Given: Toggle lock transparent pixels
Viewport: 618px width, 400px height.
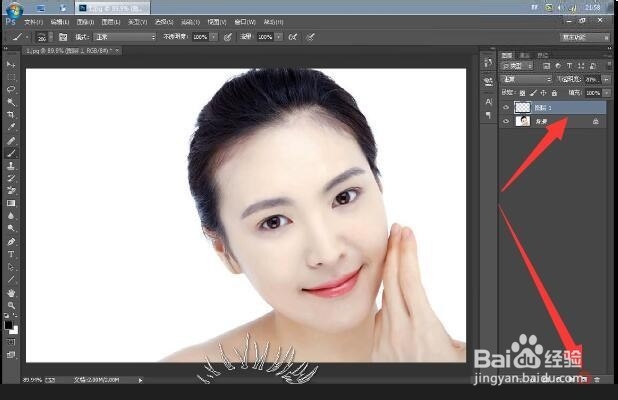Looking at the screenshot, I should (x=522, y=93).
